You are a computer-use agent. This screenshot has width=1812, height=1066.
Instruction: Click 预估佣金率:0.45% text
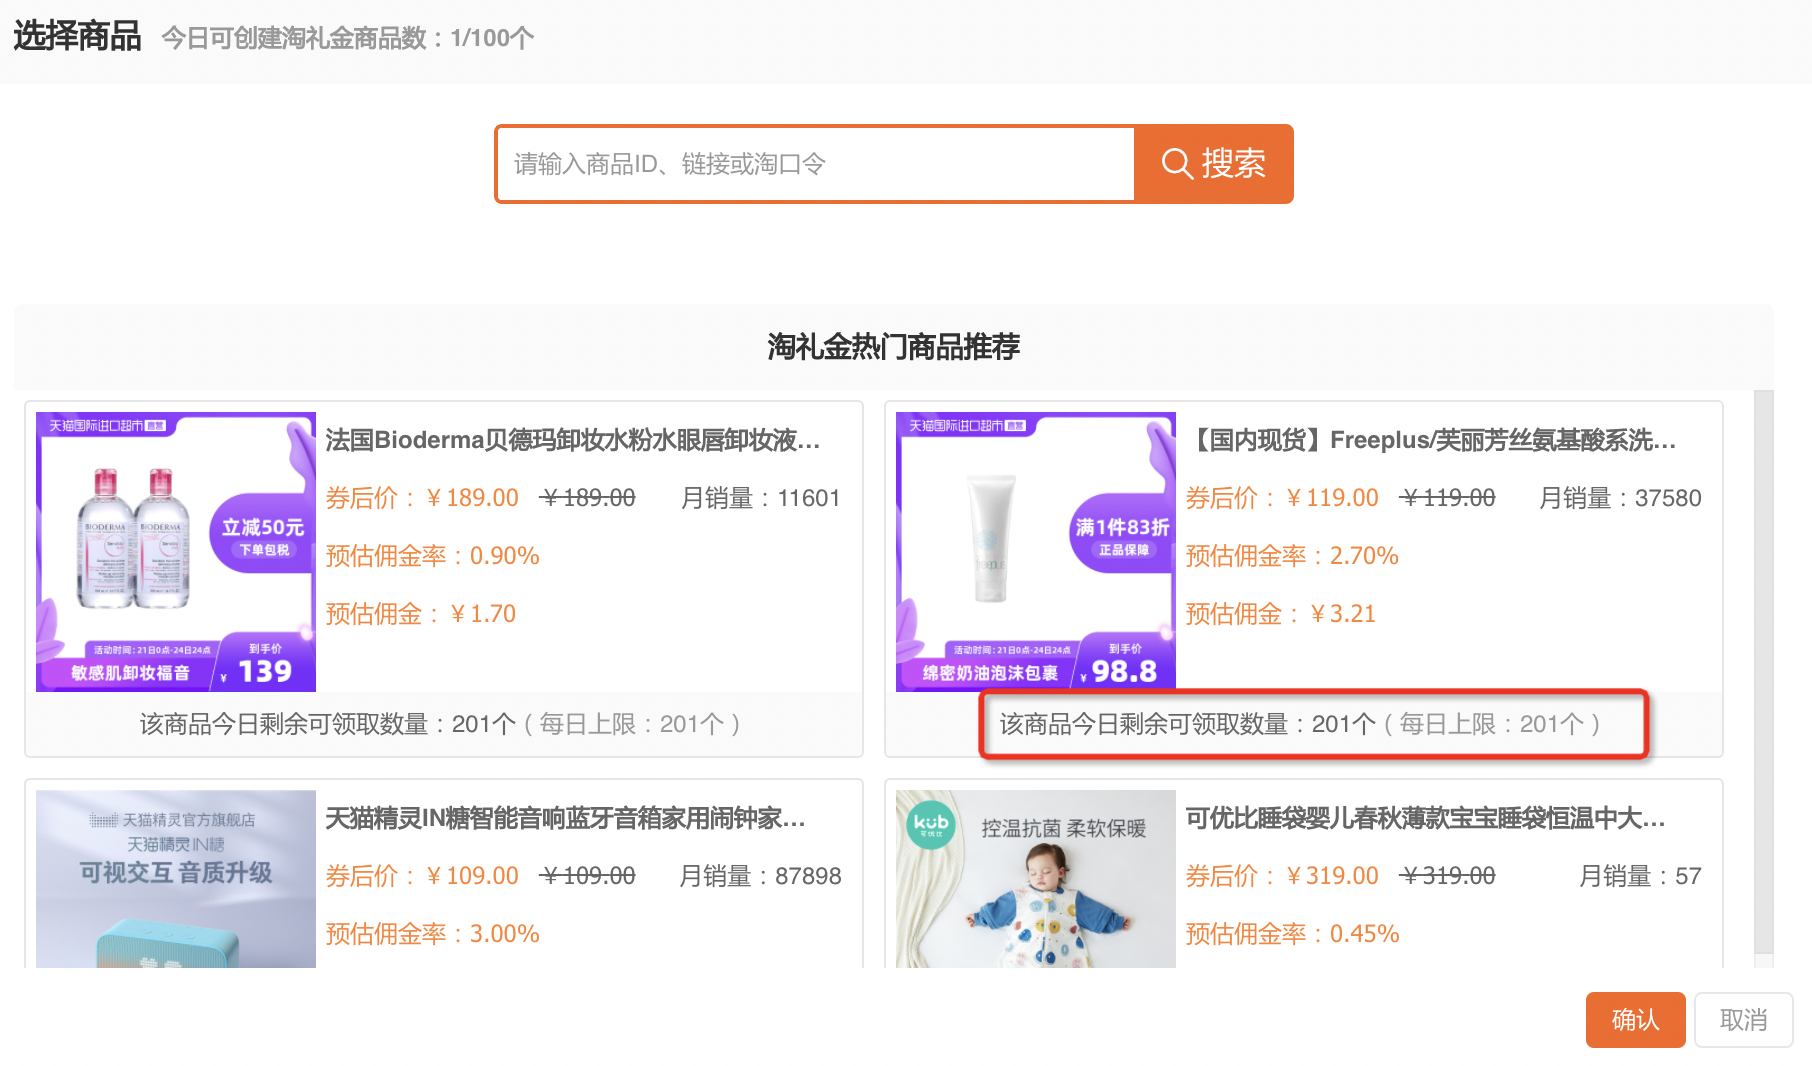[x=1292, y=934]
